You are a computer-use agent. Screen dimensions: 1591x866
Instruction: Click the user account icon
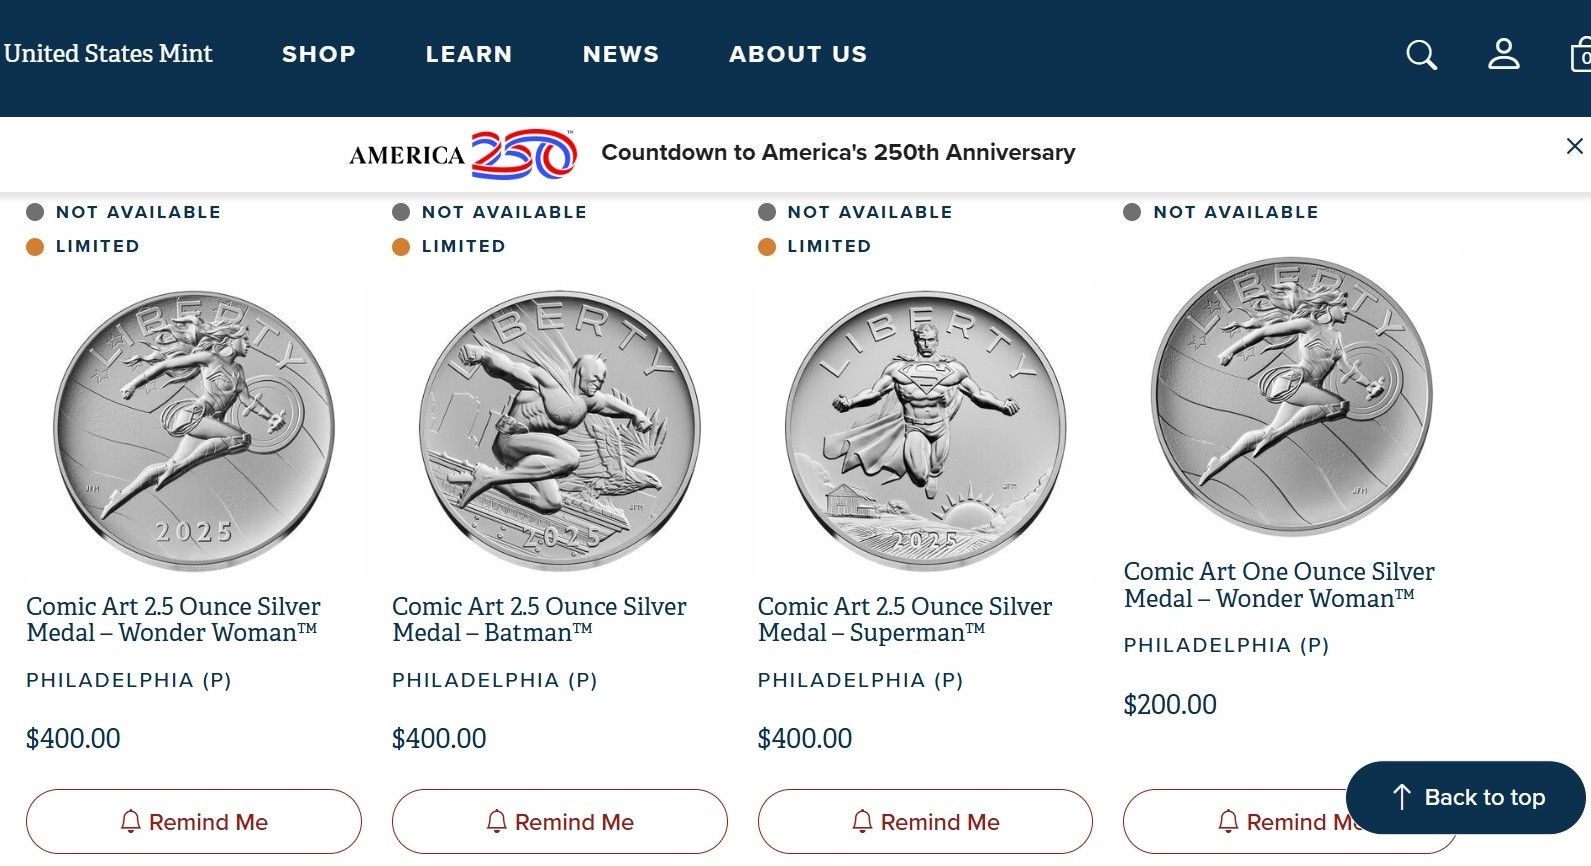[1503, 54]
